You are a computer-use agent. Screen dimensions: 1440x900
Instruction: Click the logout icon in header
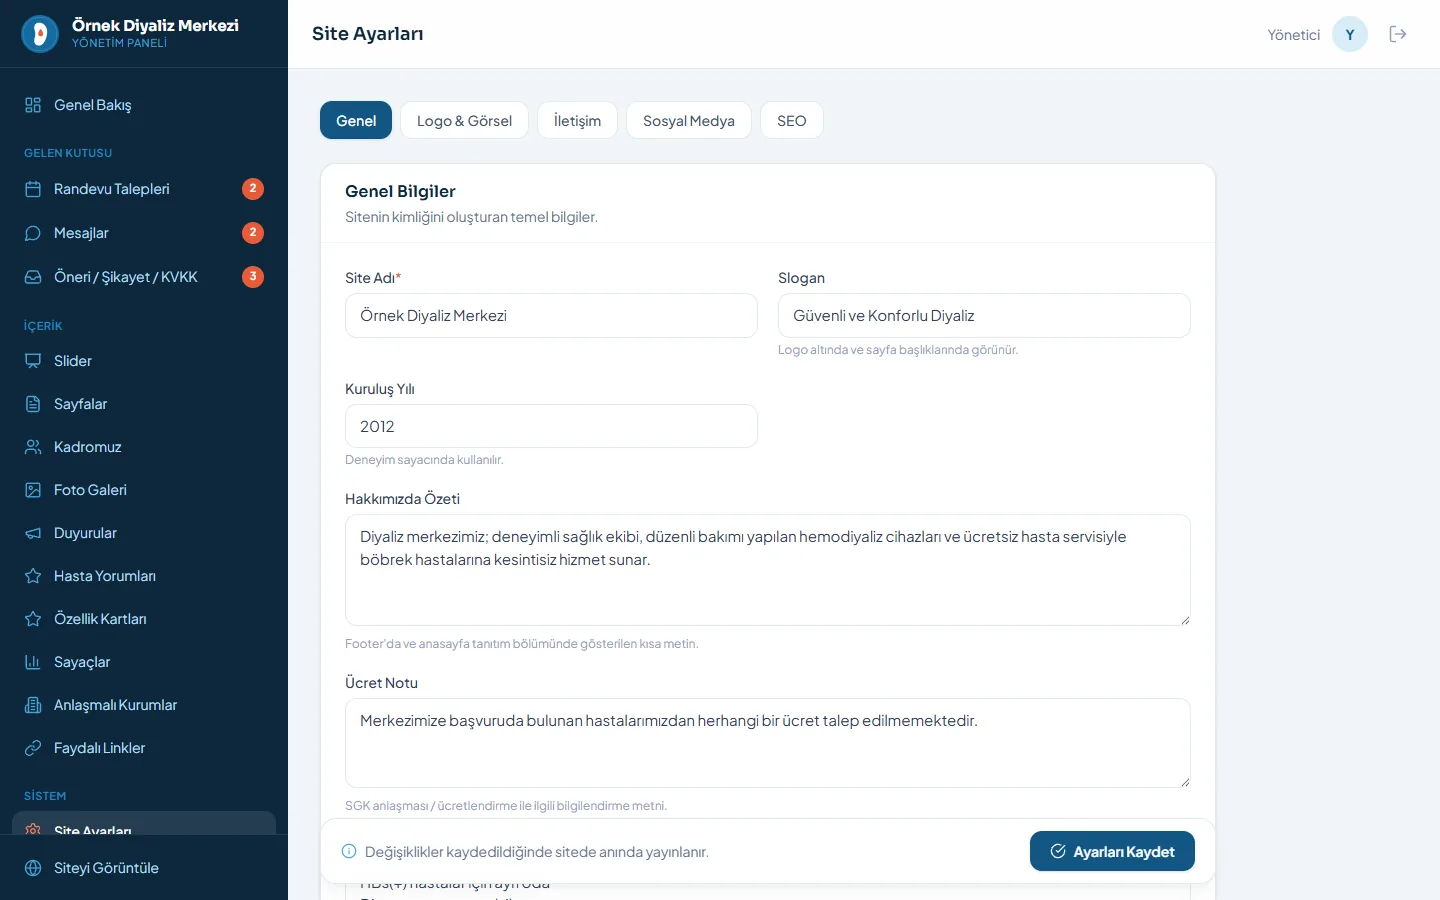pos(1398,34)
